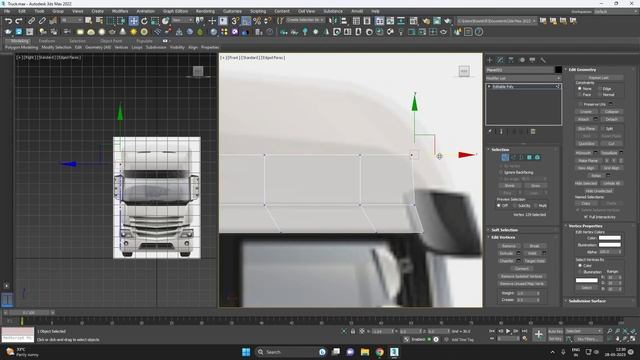
Task: Open the Create tab plus icon
Action: [x=490, y=60]
